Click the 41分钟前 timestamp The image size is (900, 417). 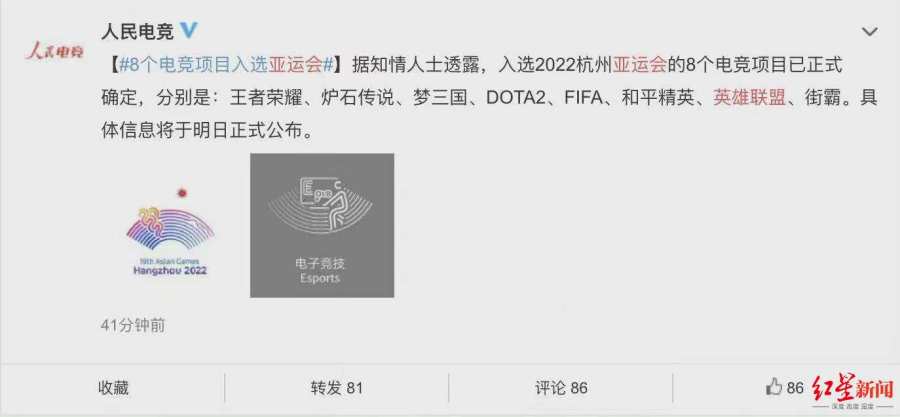click(133, 325)
